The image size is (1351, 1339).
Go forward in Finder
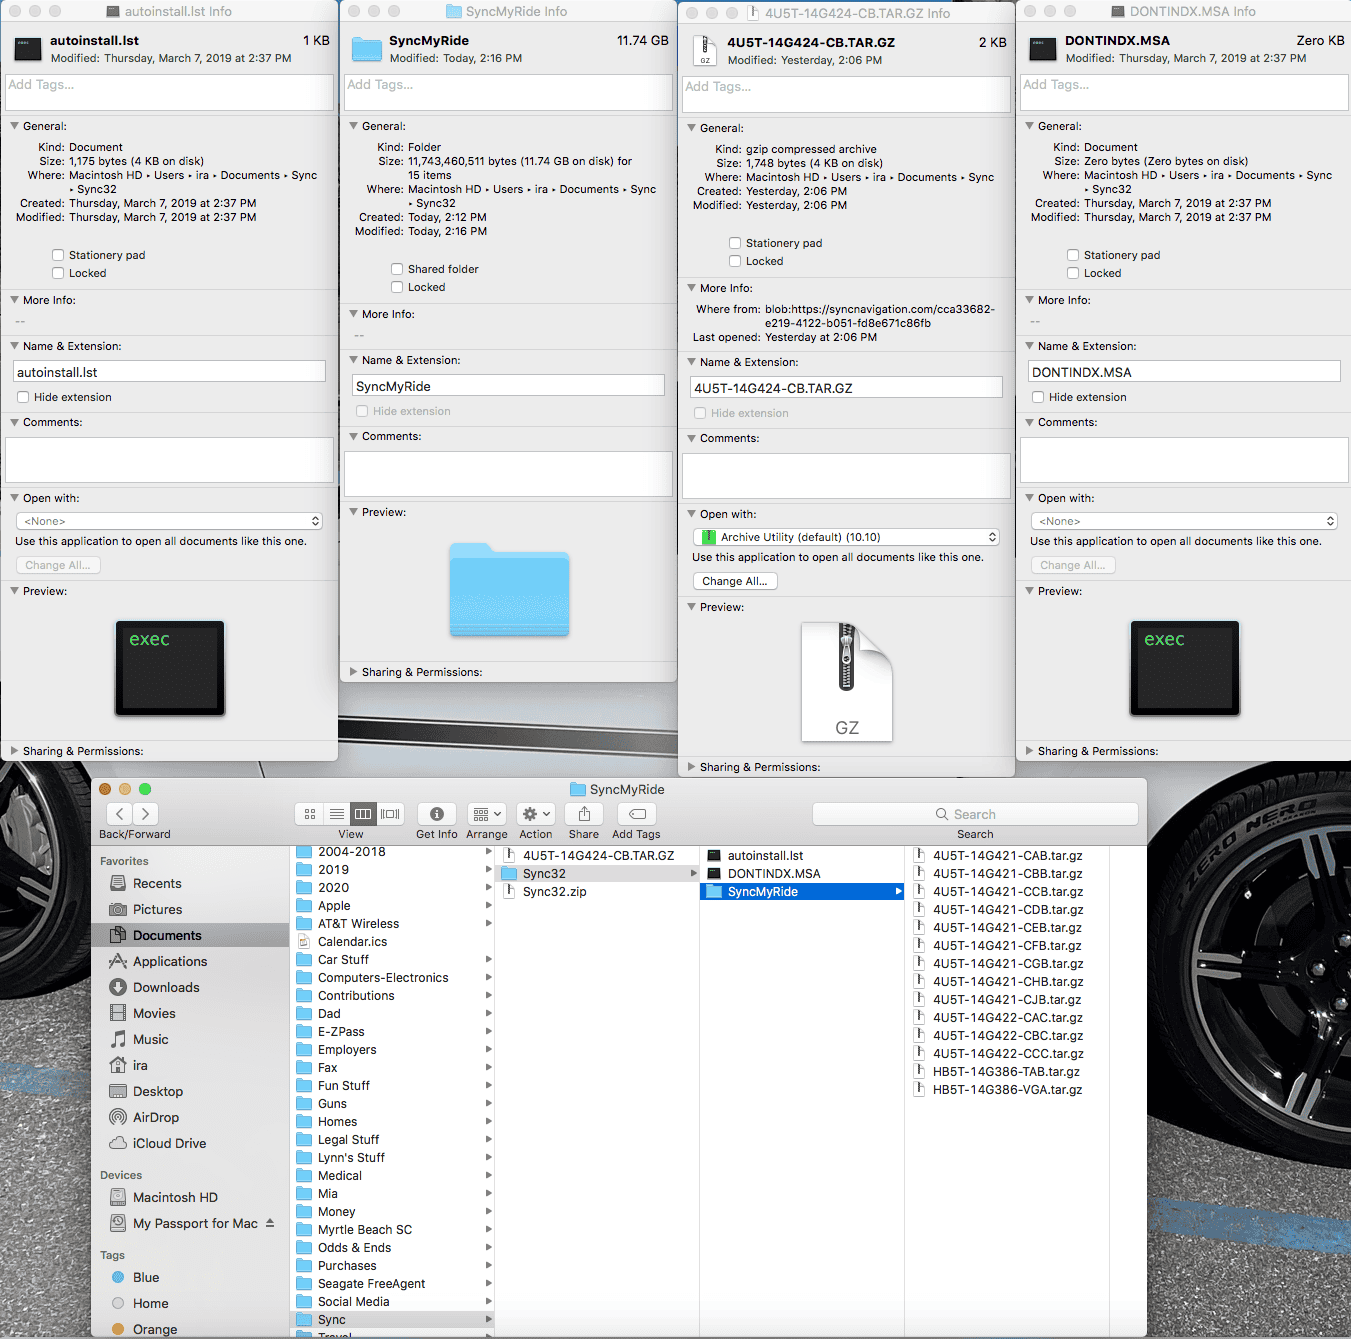tap(146, 814)
